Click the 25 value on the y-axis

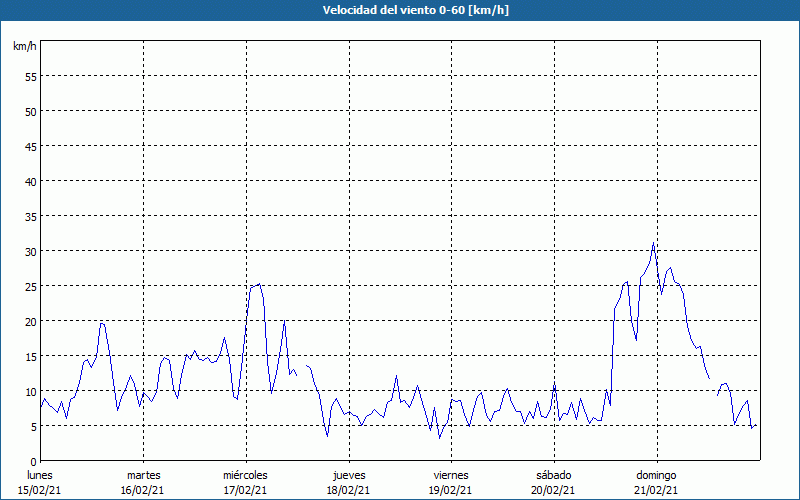click(x=31, y=286)
